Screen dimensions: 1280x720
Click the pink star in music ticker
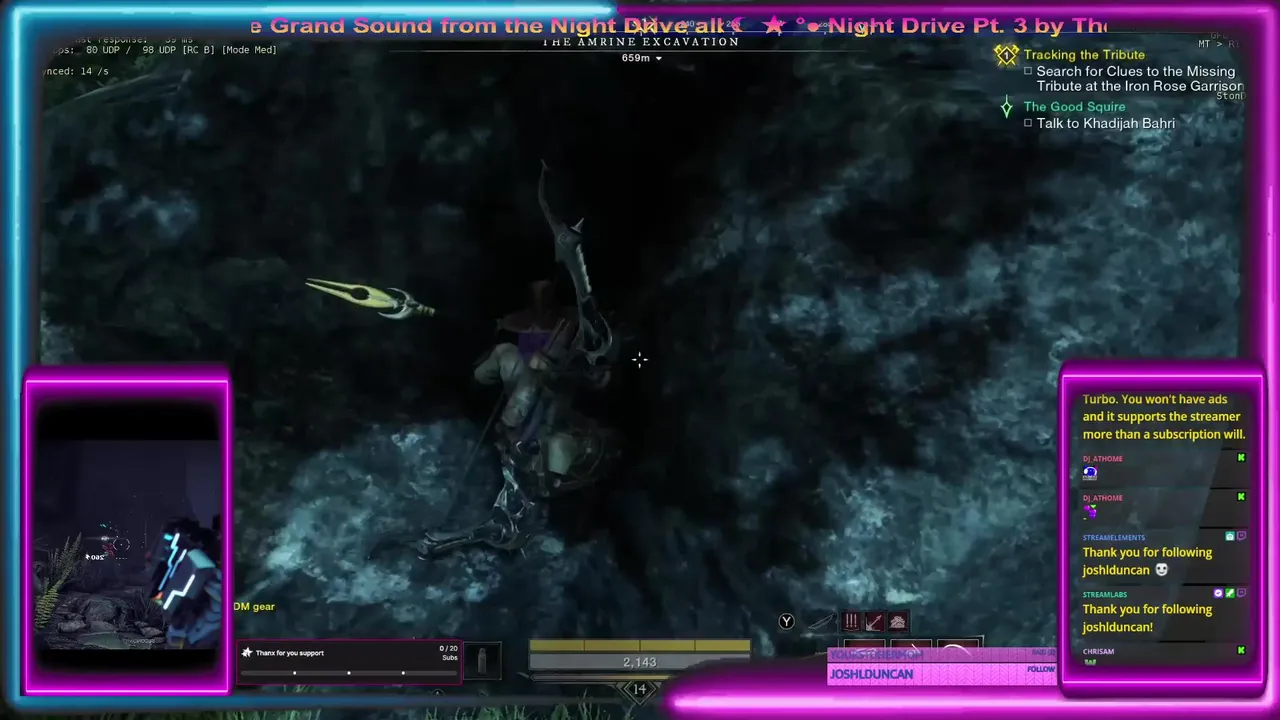click(x=774, y=26)
